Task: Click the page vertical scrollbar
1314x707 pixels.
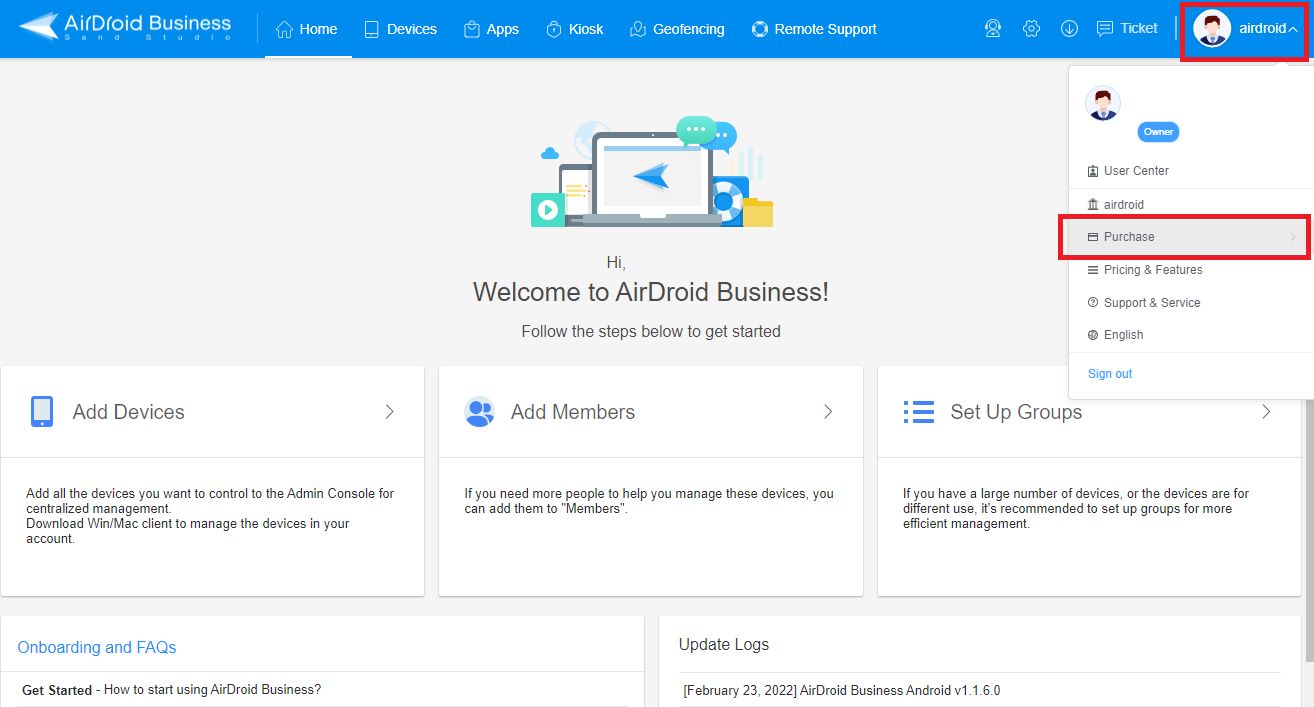Action: (1308, 530)
